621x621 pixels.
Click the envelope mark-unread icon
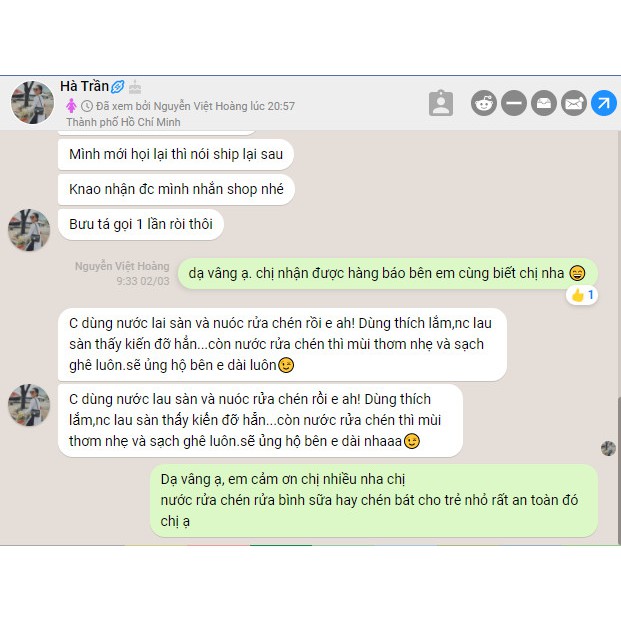click(x=573, y=103)
